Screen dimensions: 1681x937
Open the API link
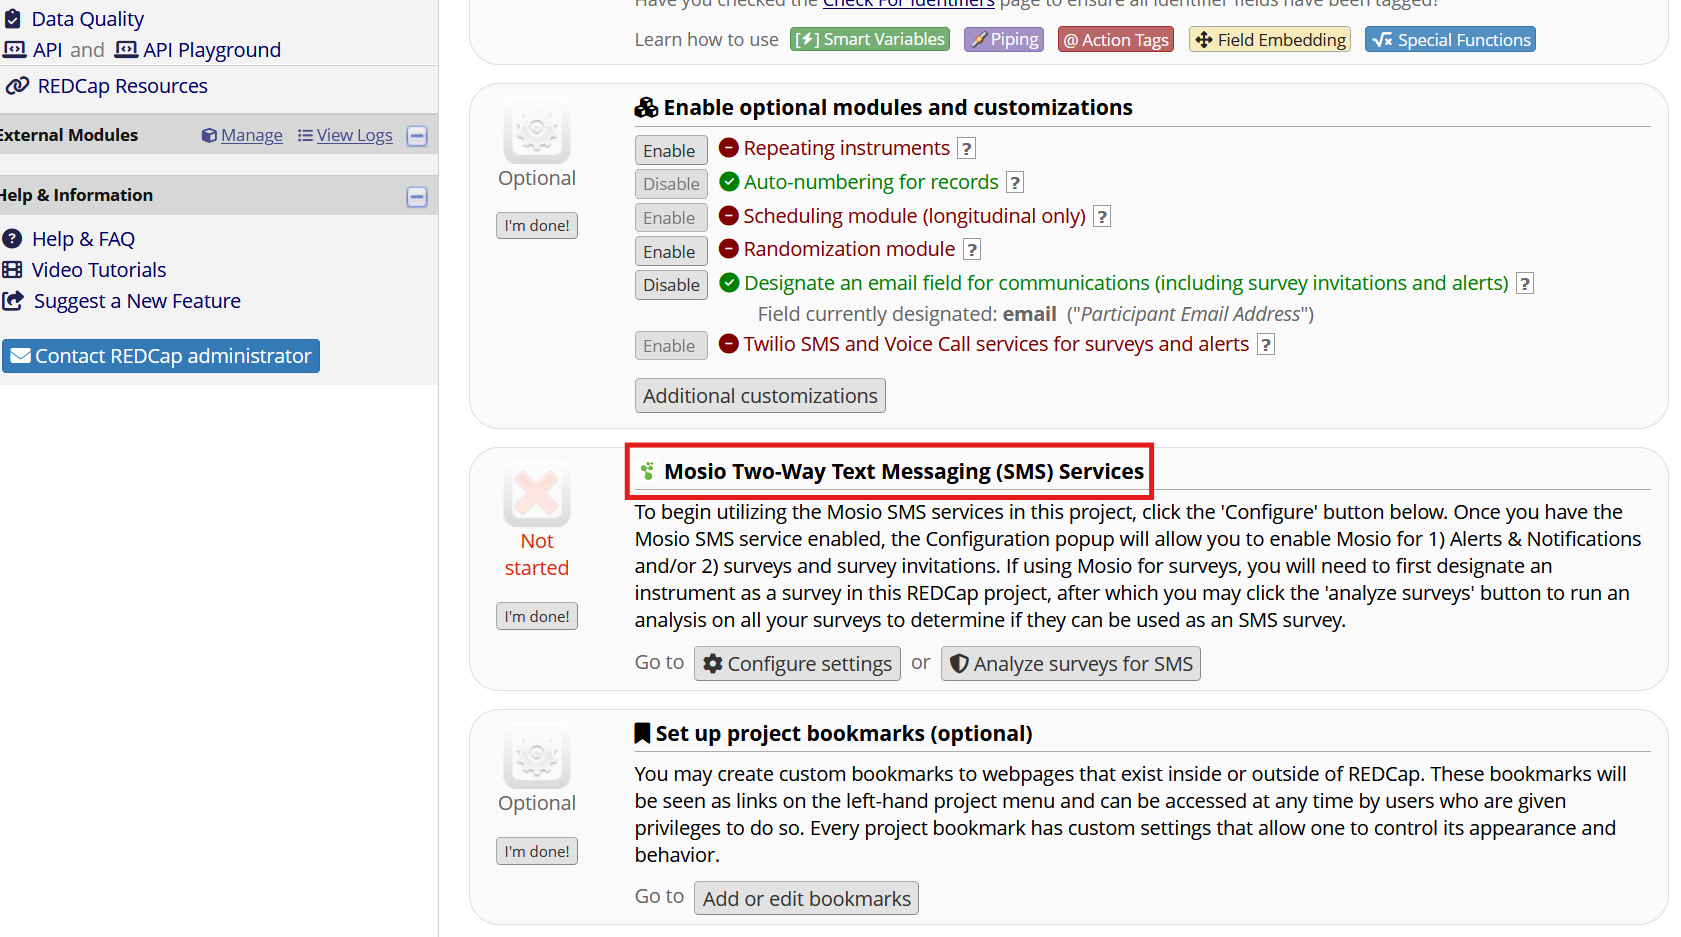[47, 50]
